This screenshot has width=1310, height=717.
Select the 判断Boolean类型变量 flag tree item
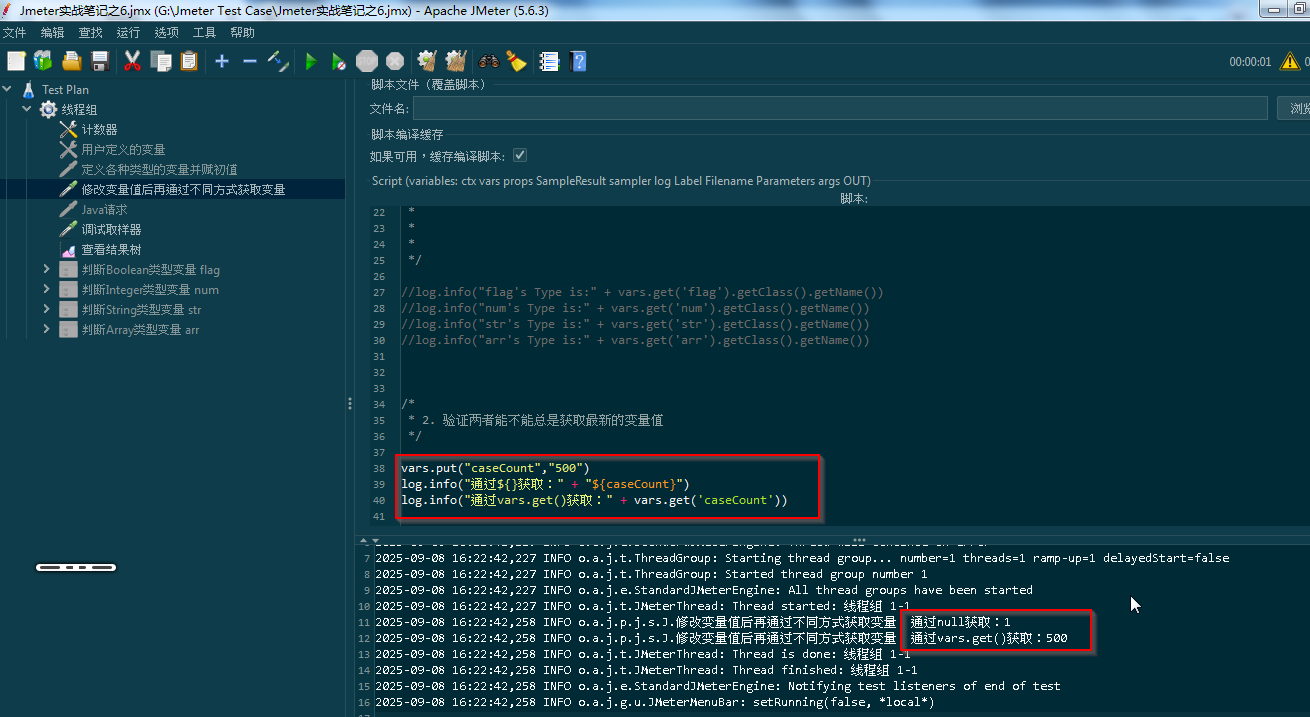pos(150,269)
